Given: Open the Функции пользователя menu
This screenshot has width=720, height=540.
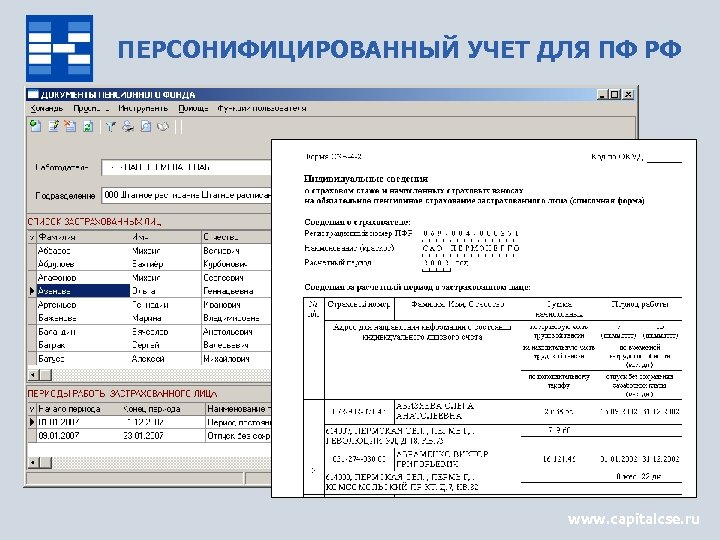Looking at the screenshot, I should 262,109.
